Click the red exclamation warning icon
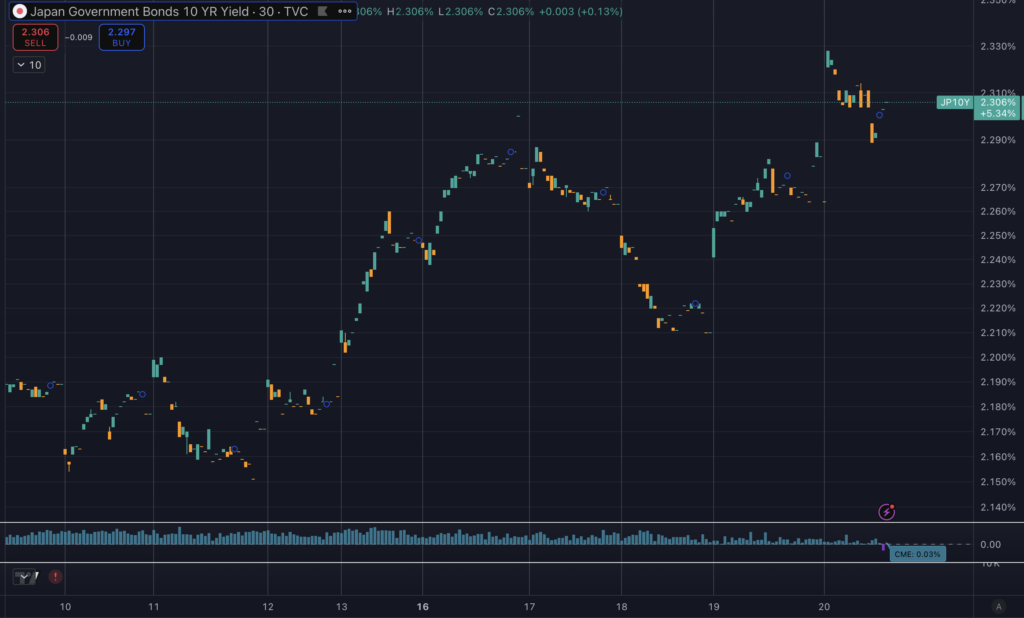 point(55,576)
